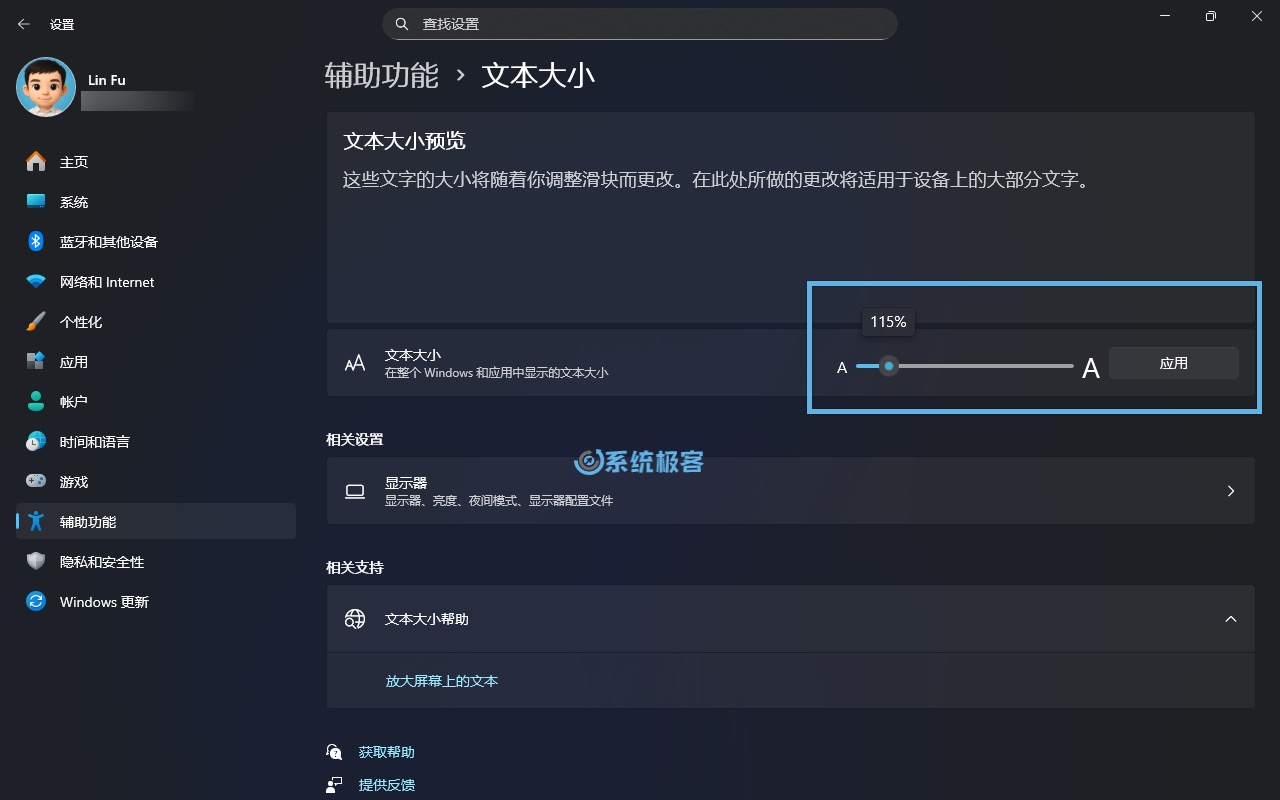
Task: Click the text size slider thumb
Action: point(888,366)
